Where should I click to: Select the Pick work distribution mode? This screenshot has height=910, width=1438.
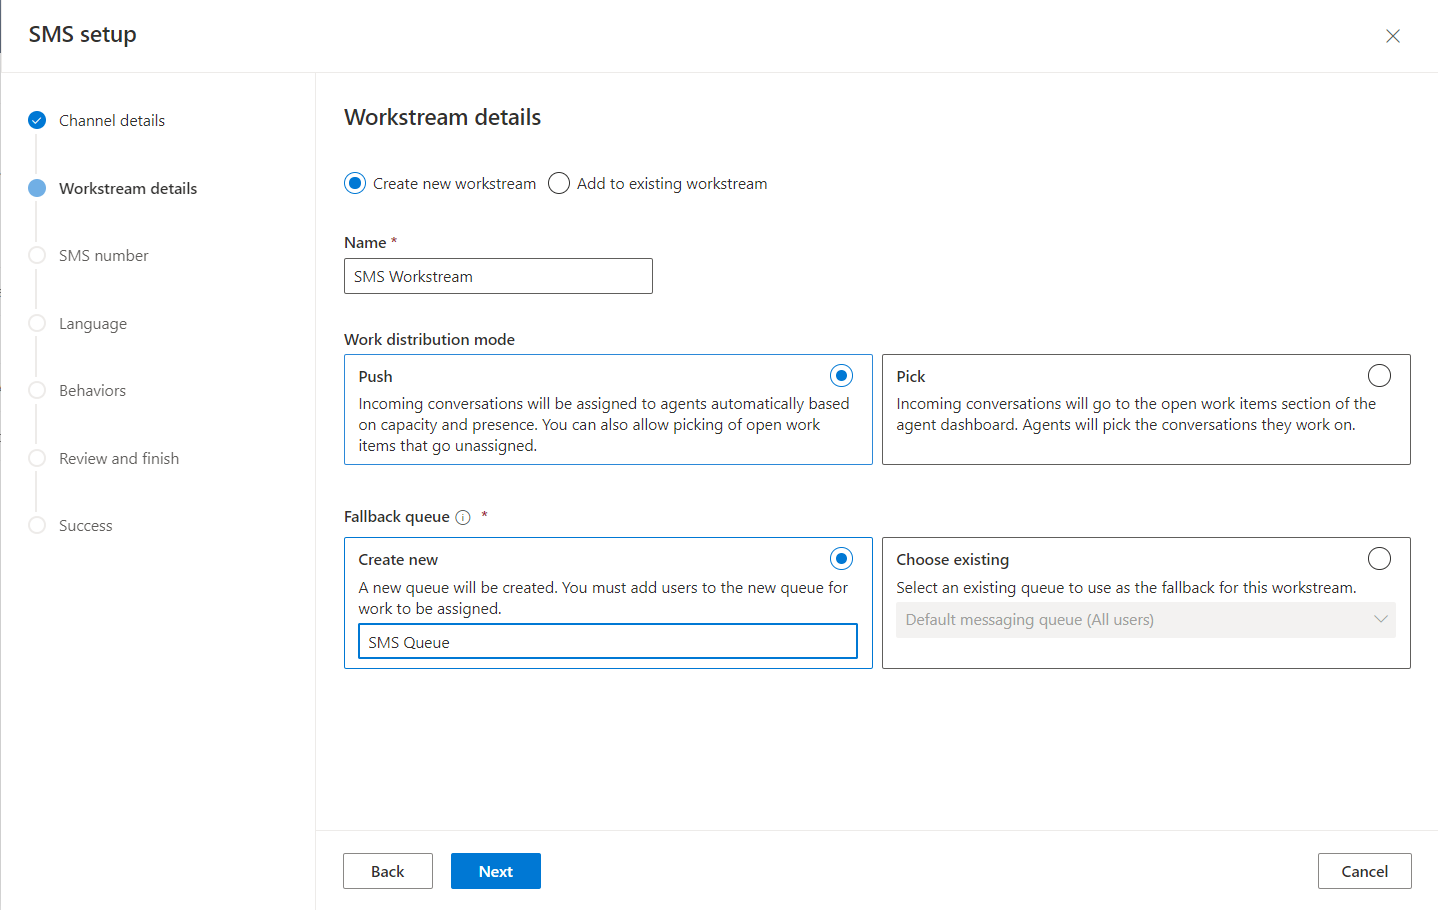click(1379, 375)
